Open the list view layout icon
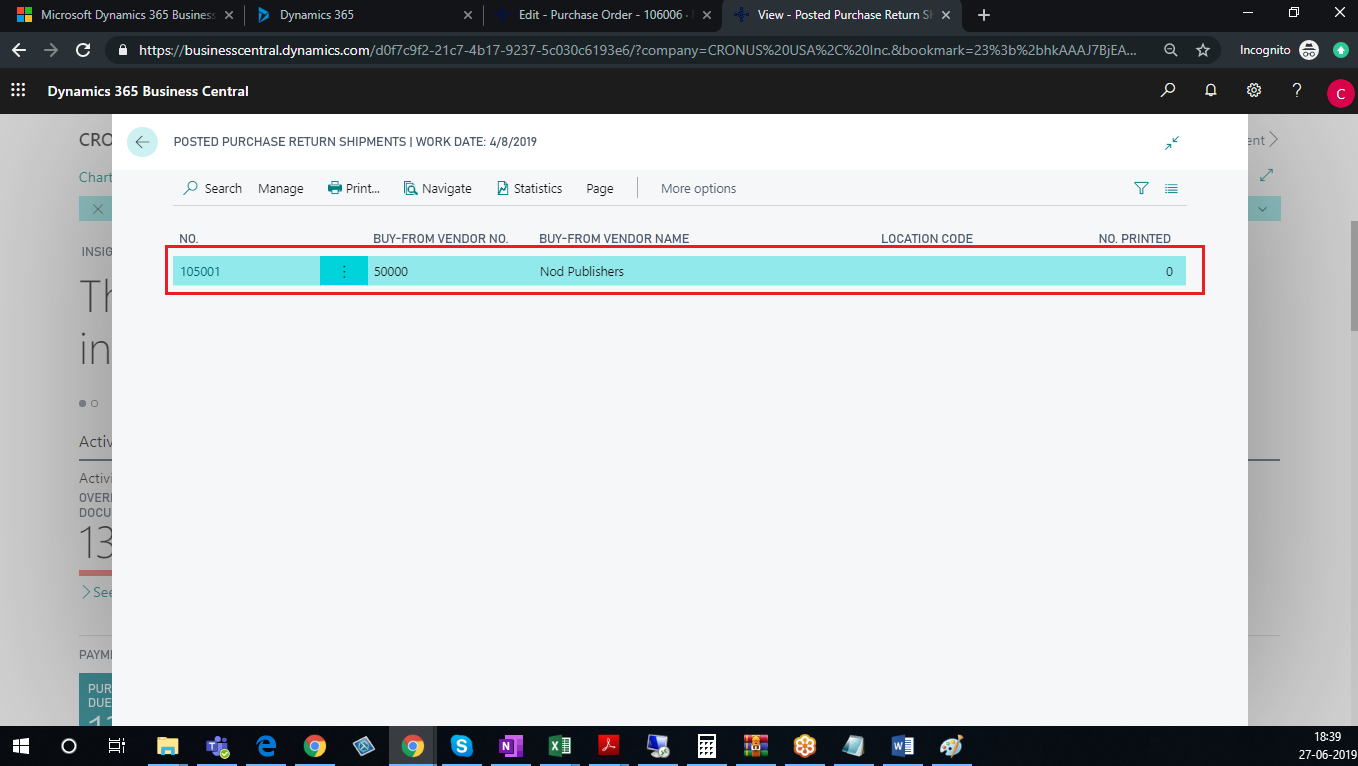The image size is (1358, 766). (1171, 188)
